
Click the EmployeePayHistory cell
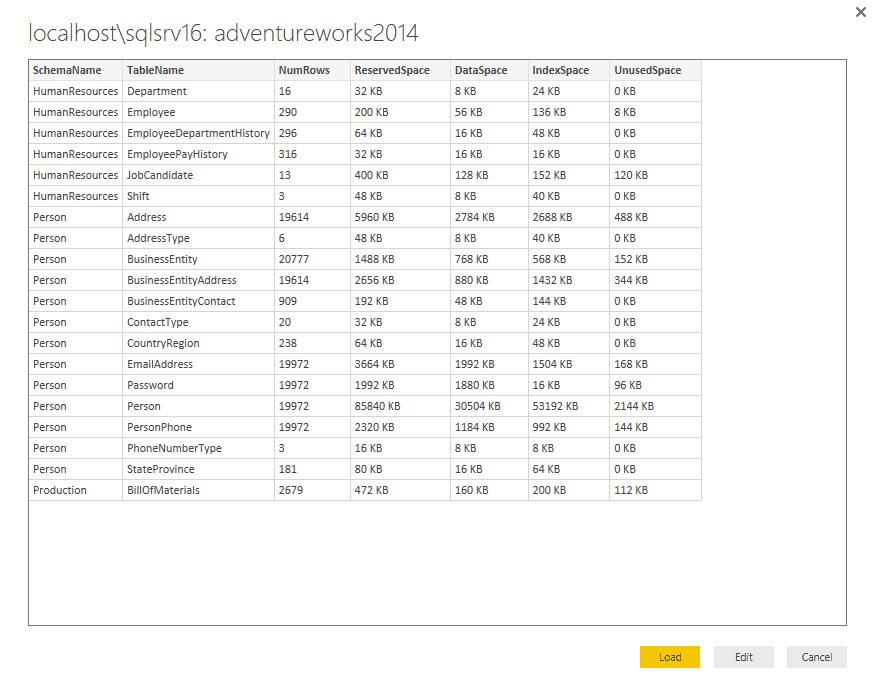[199, 154]
